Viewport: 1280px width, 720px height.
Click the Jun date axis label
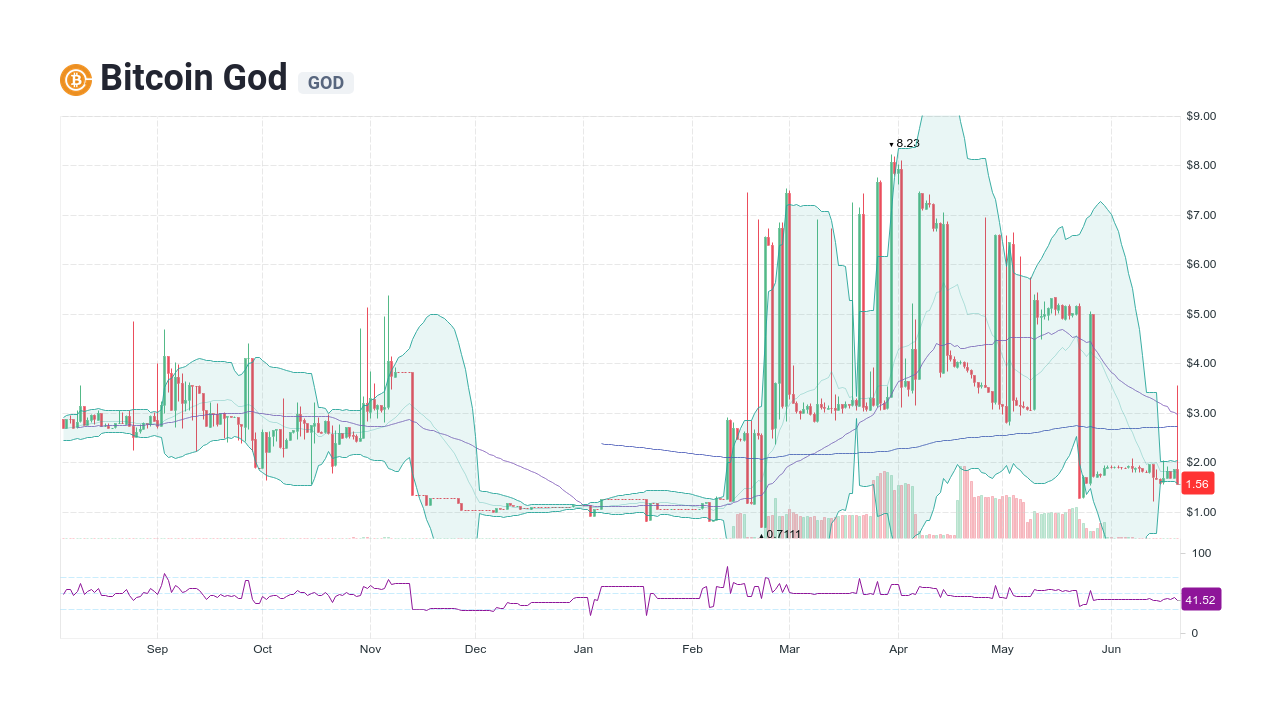1110,649
